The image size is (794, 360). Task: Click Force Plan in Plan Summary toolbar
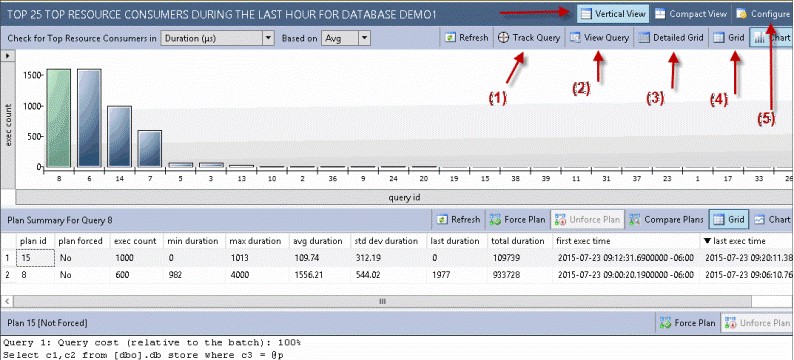tap(518, 219)
